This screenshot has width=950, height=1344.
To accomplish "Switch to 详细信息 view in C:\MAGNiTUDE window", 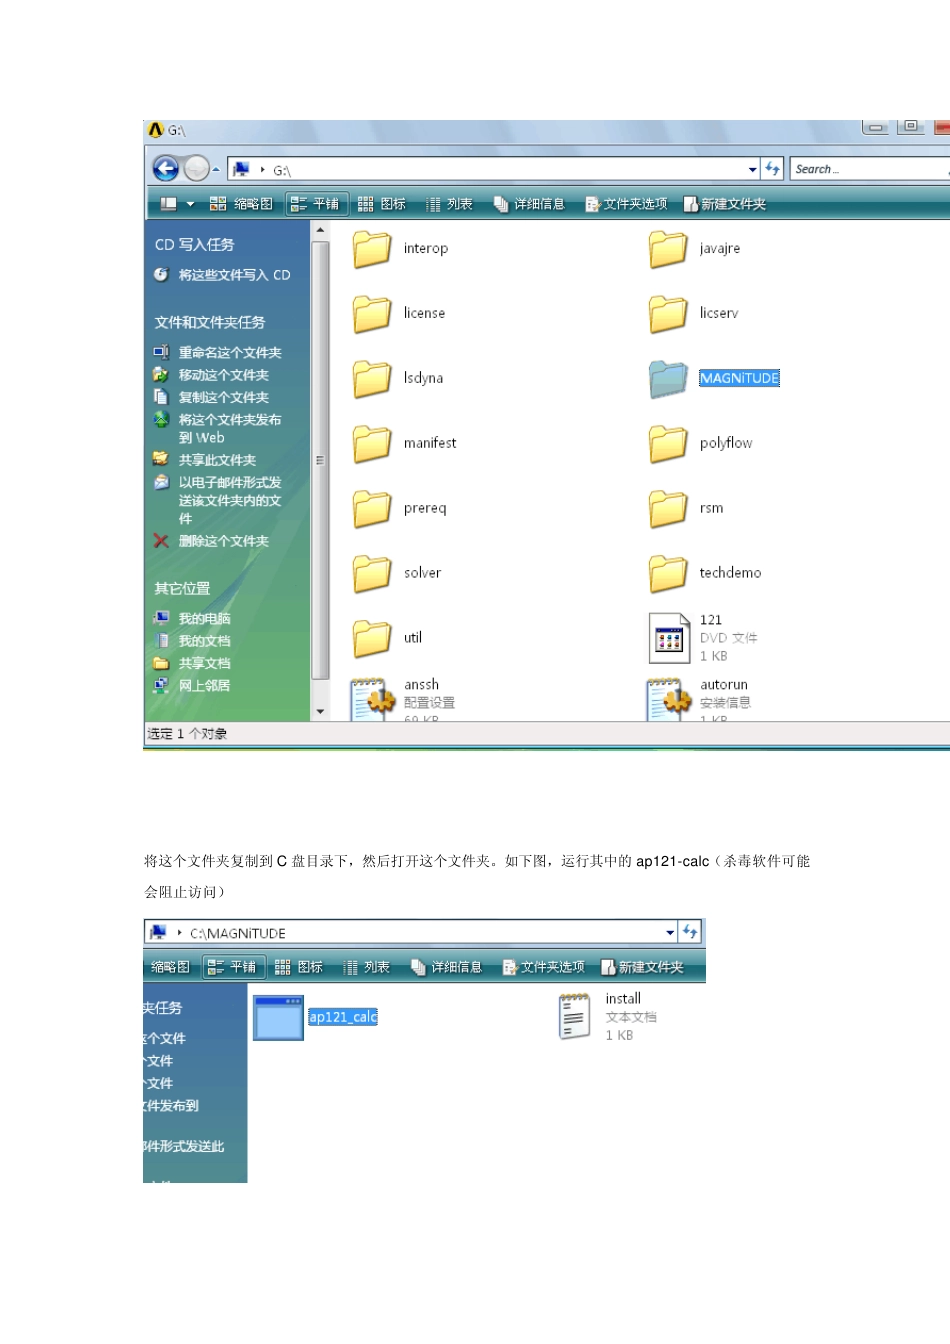I will point(446,967).
